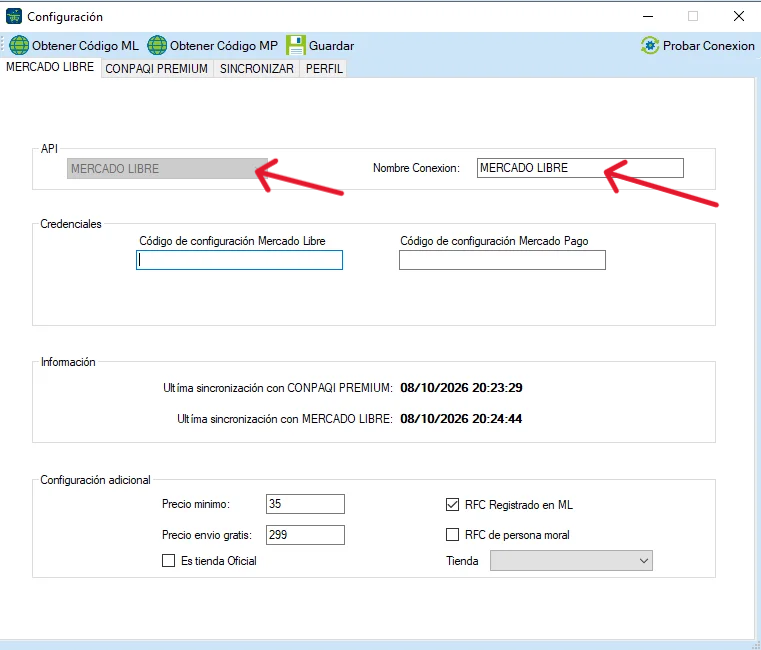The height and width of the screenshot is (650, 761).
Task: Click the Ultima sincronización con CONPAQI PREMIUM label
Action: coord(278,388)
